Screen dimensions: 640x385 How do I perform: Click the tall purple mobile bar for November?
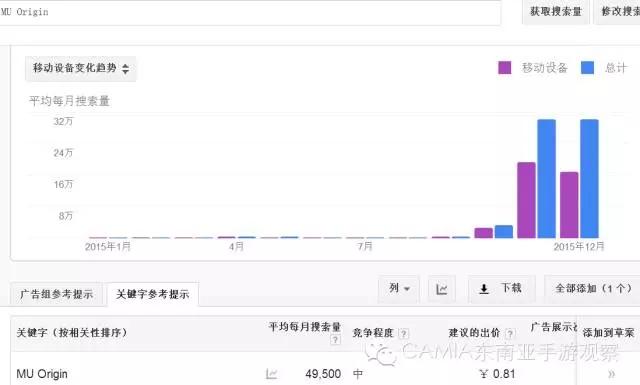tap(527, 200)
